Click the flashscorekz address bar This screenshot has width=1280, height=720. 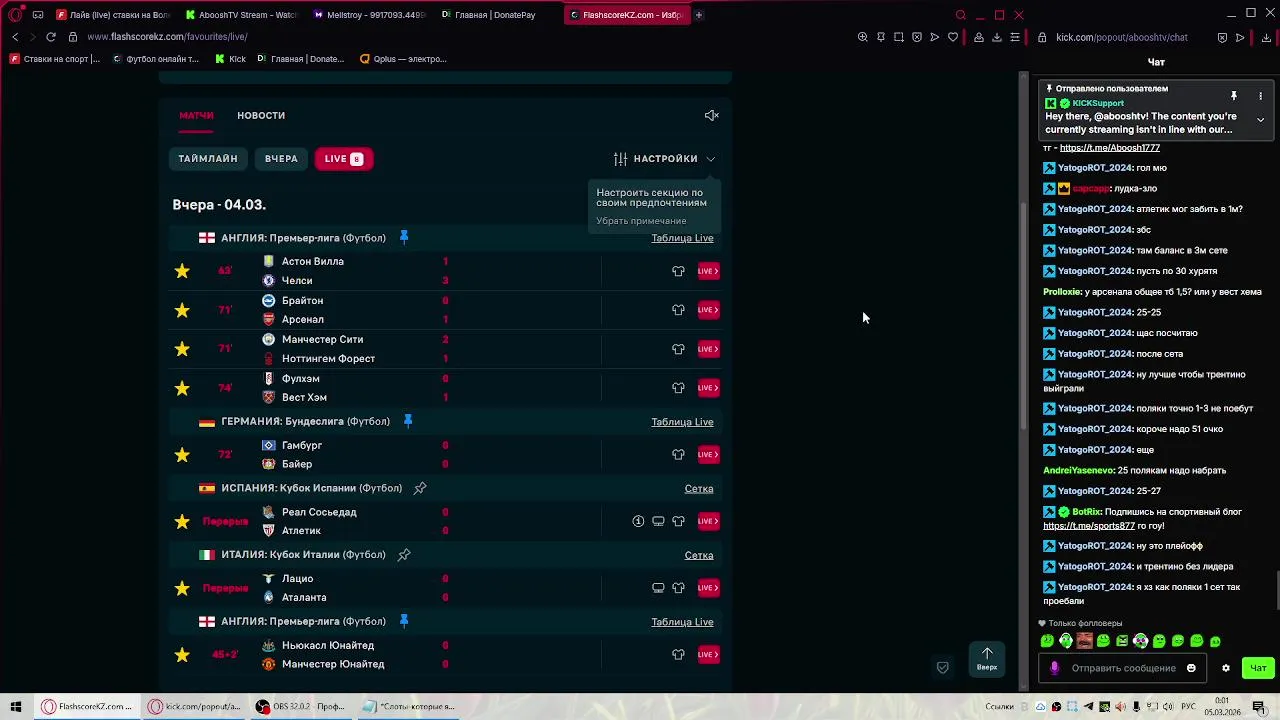tap(167, 37)
